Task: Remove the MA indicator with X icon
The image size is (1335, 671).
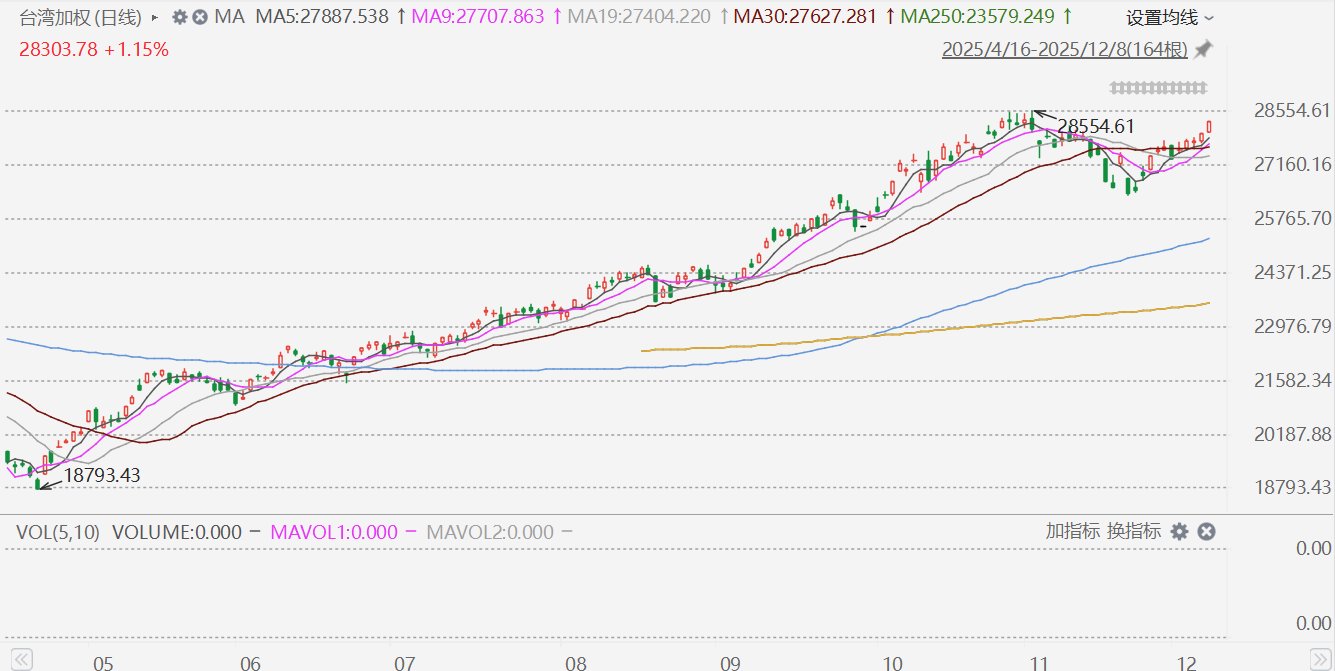Action: [x=201, y=17]
